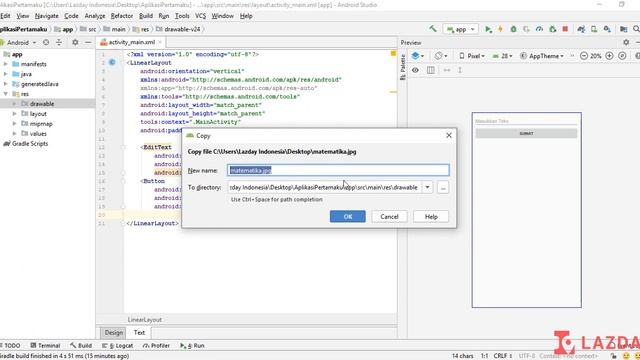Viewport: 640px width, 360px height.
Task: Open the To directory history dropdown arrow
Action: click(427, 187)
